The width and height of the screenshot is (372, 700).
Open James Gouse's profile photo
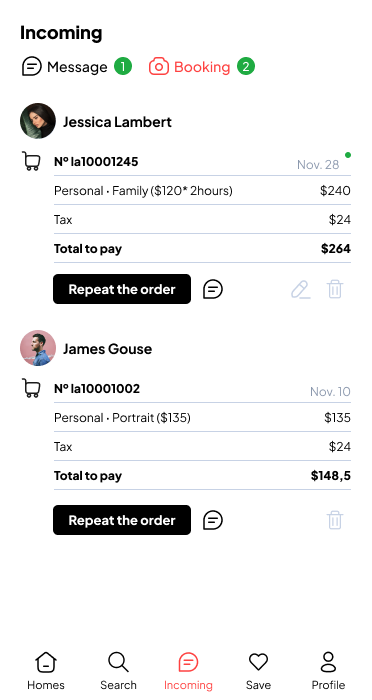click(x=38, y=348)
